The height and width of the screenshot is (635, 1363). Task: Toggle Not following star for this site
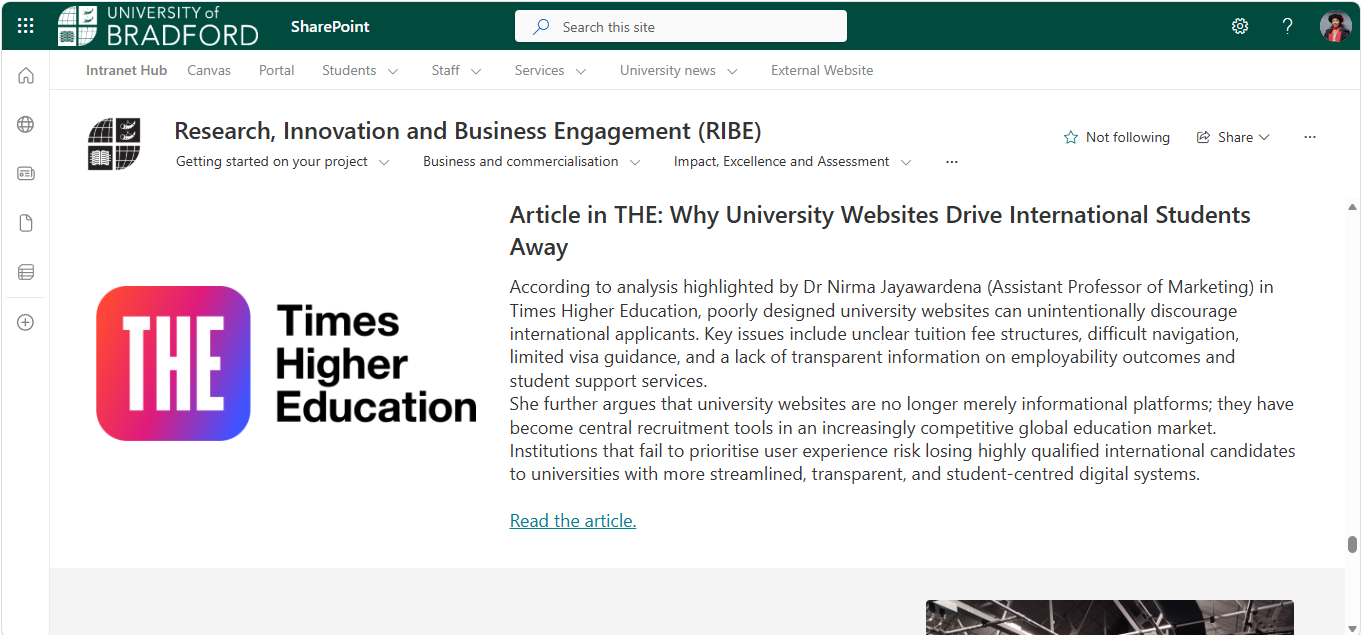tap(1116, 137)
